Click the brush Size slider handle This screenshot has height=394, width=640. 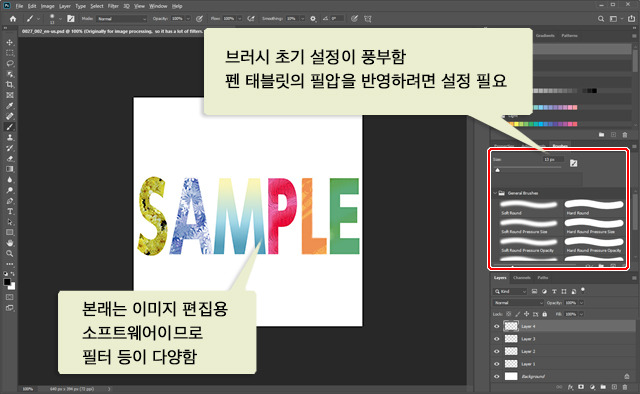[497, 170]
